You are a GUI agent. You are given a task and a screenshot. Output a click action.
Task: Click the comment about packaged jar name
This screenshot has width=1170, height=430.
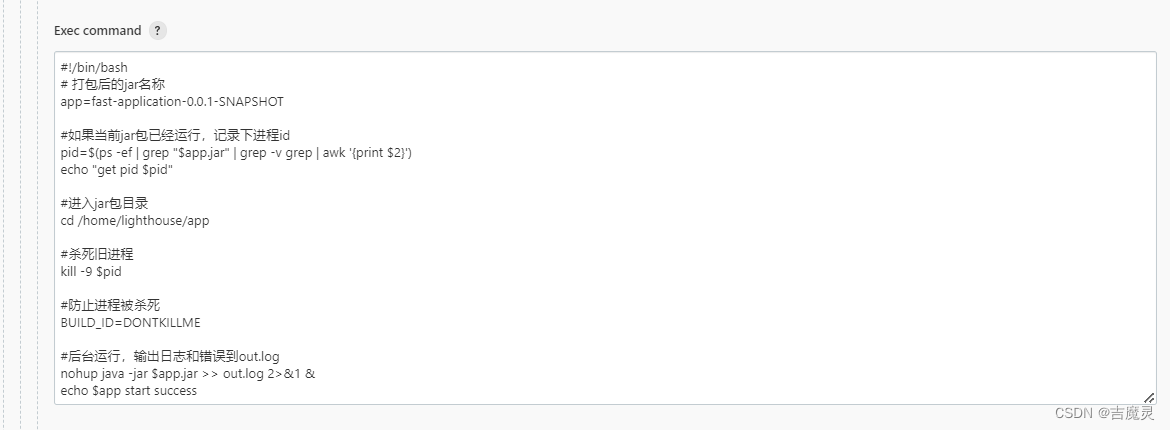(x=113, y=85)
